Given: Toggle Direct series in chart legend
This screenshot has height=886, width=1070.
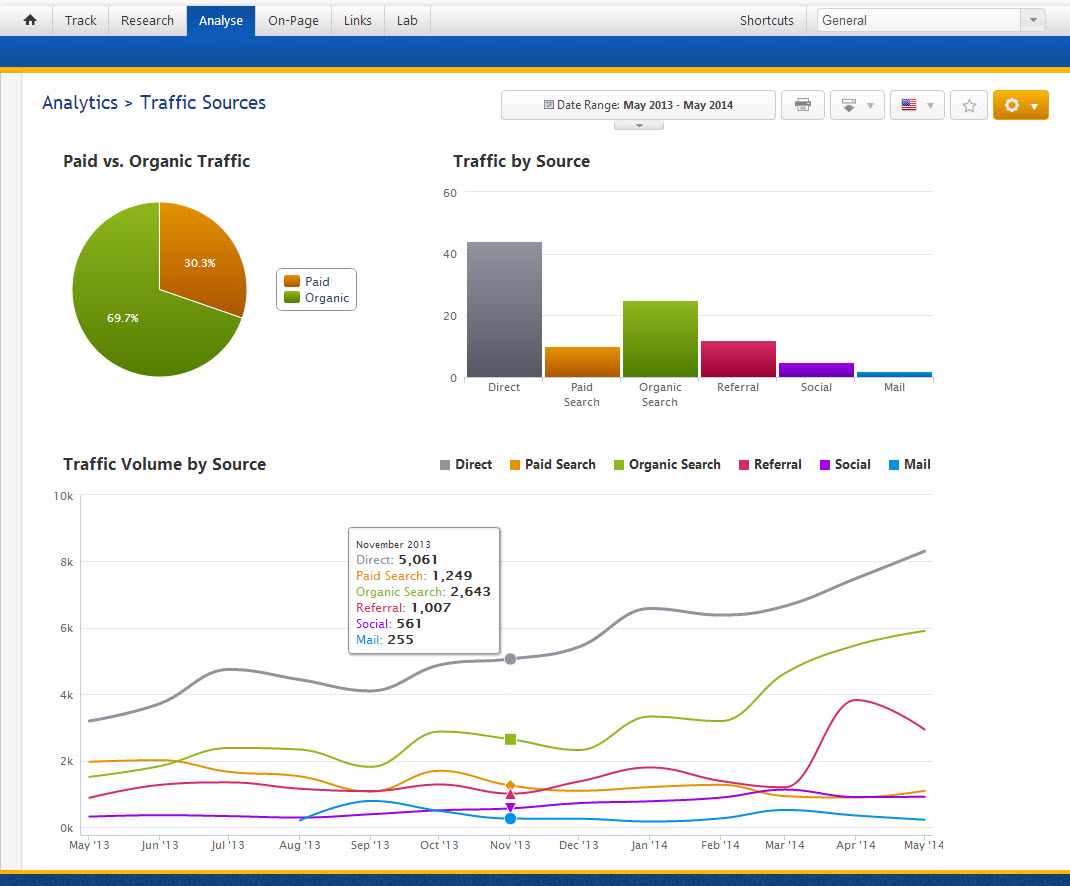Looking at the screenshot, I should click(x=466, y=464).
